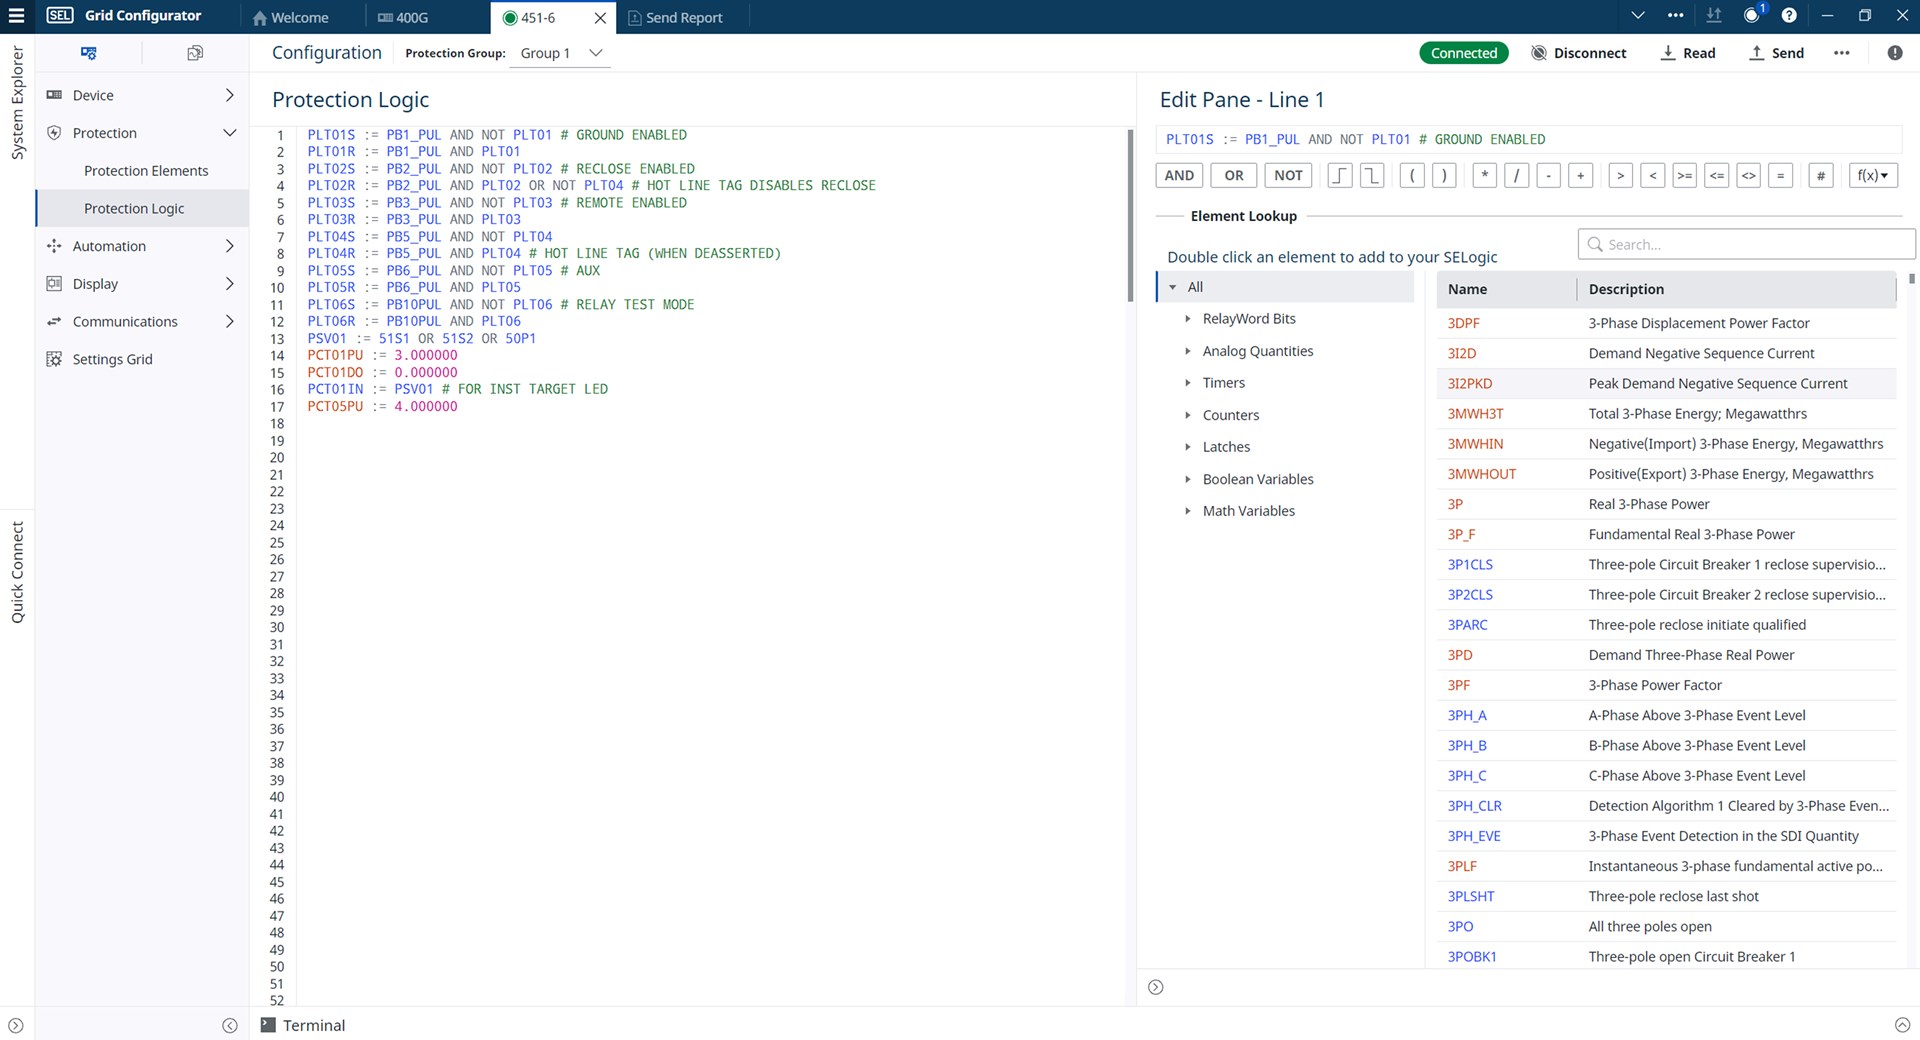Open configuration toolbar more options ellipsis
The image size is (1920, 1040).
point(1842,53)
